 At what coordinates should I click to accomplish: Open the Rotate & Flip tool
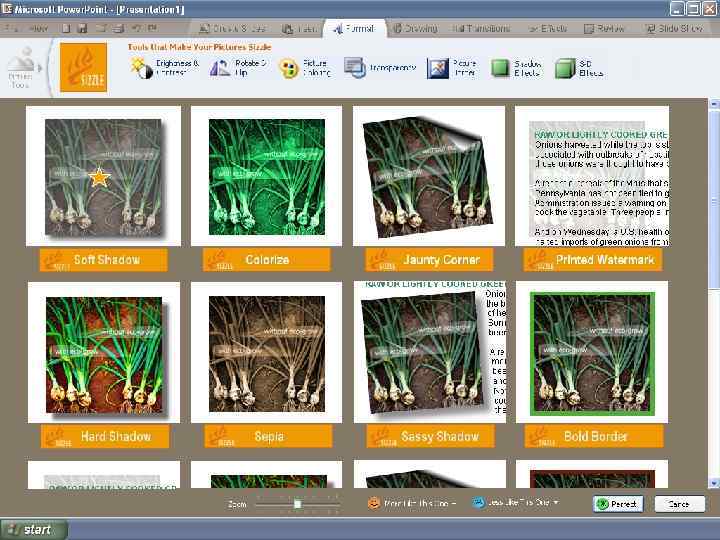point(238,68)
